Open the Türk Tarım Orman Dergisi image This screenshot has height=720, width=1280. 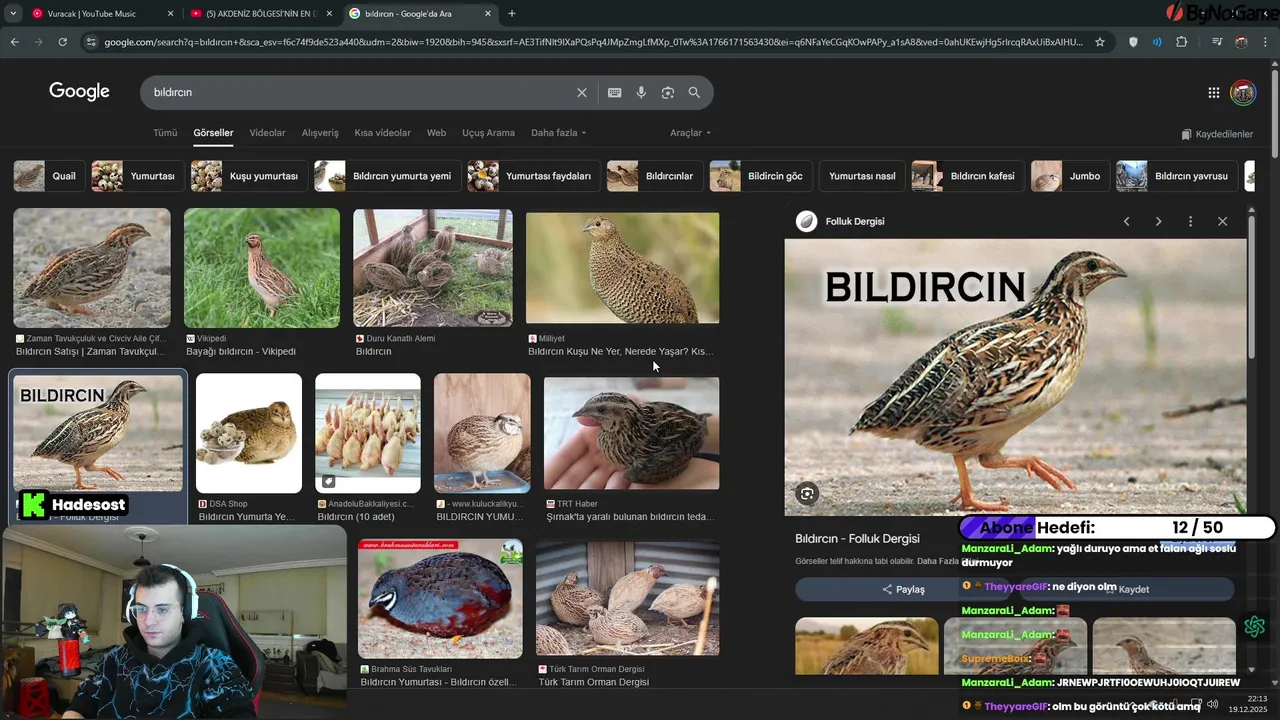coord(628,598)
